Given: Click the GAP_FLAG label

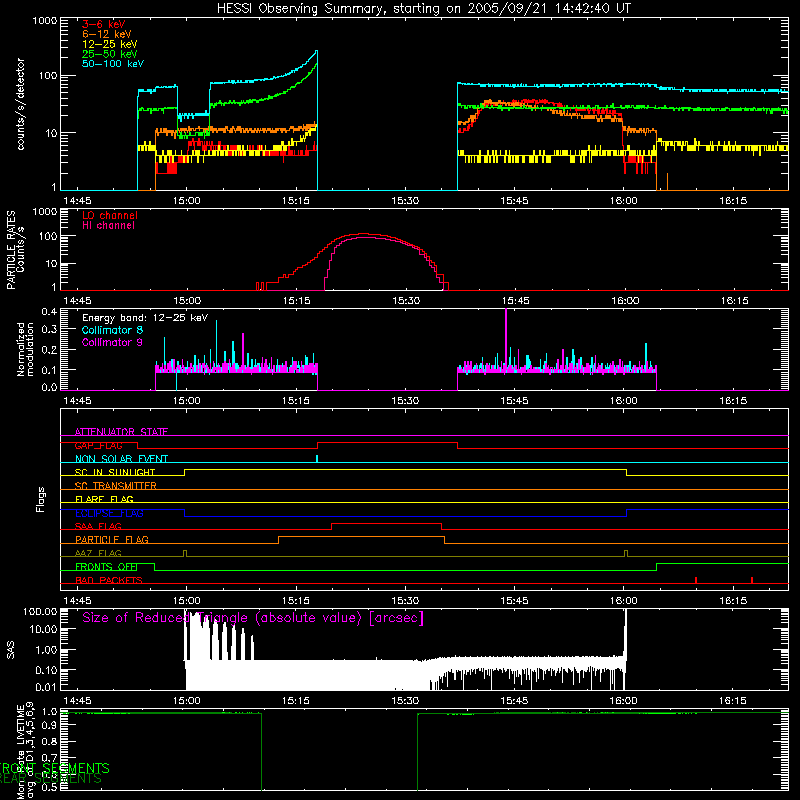Looking at the screenshot, I should [x=98, y=445].
